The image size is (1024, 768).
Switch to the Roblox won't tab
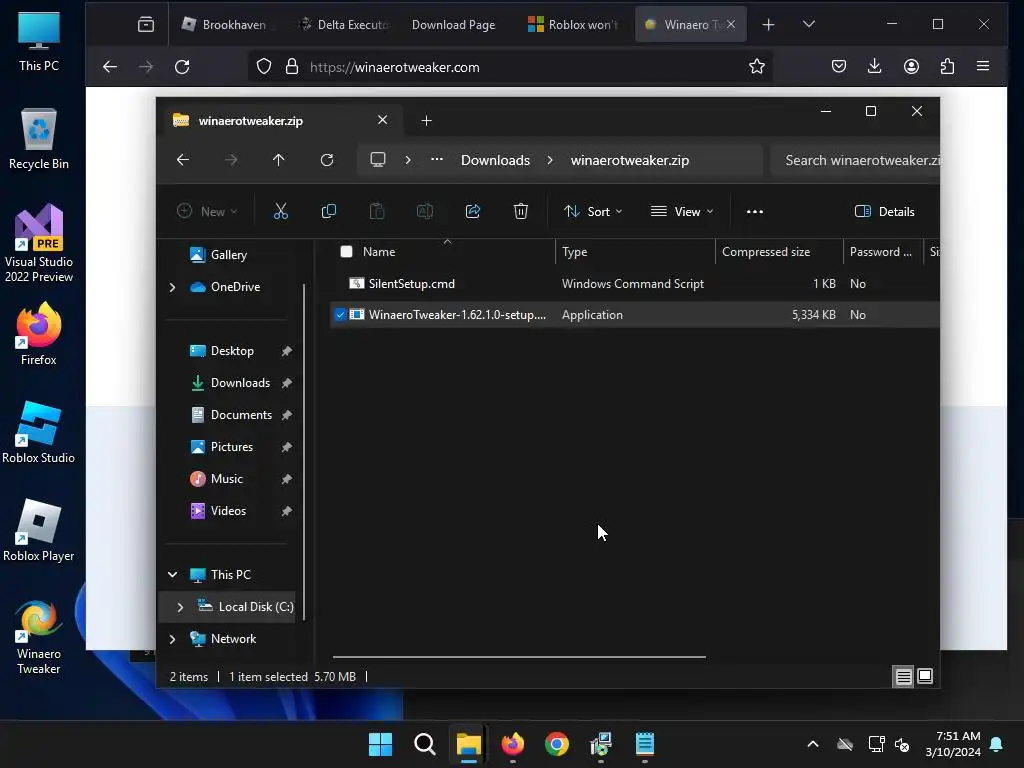click(x=573, y=25)
